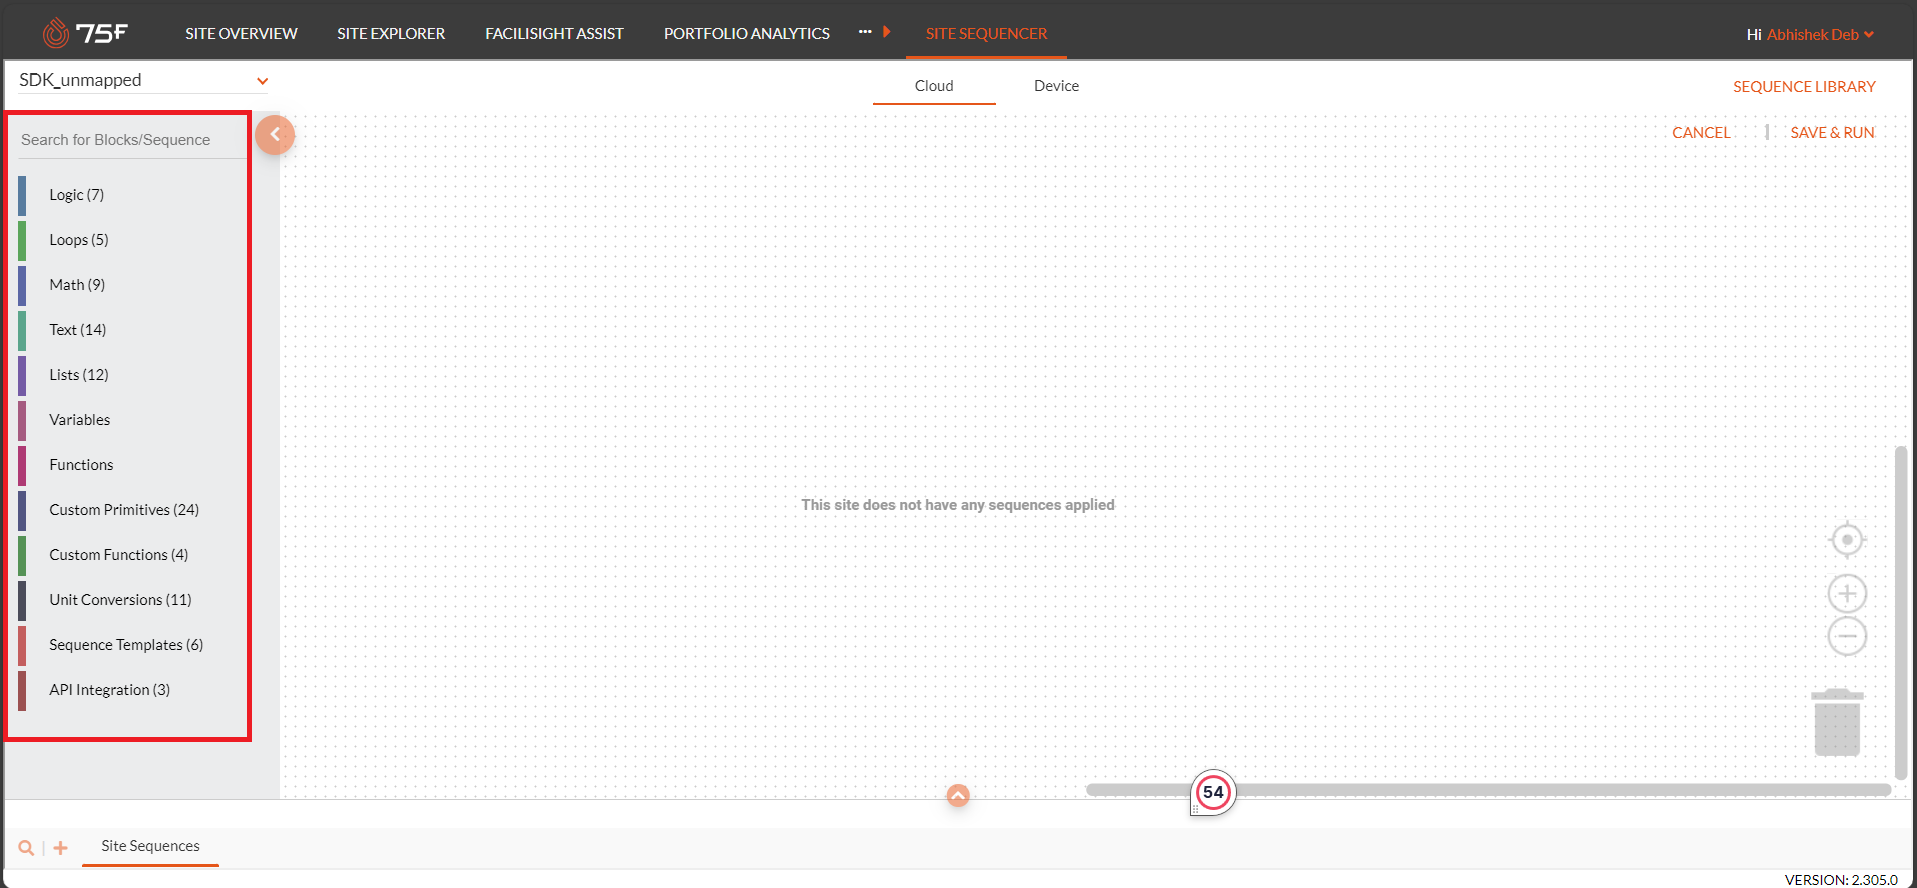This screenshot has width=1917, height=888.
Task: Open the Sequence Library link
Action: (x=1804, y=87)
